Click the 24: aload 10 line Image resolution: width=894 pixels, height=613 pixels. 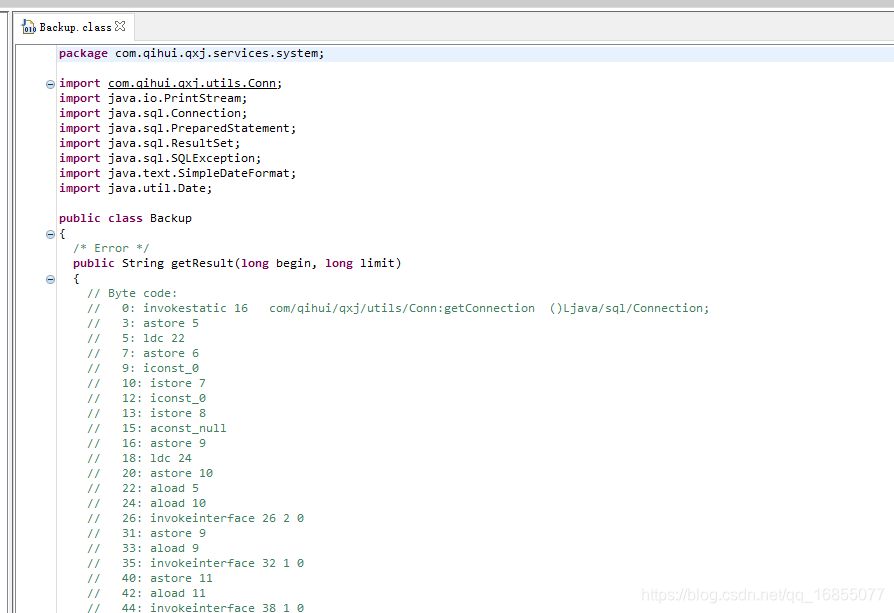(x=147, y=503)
